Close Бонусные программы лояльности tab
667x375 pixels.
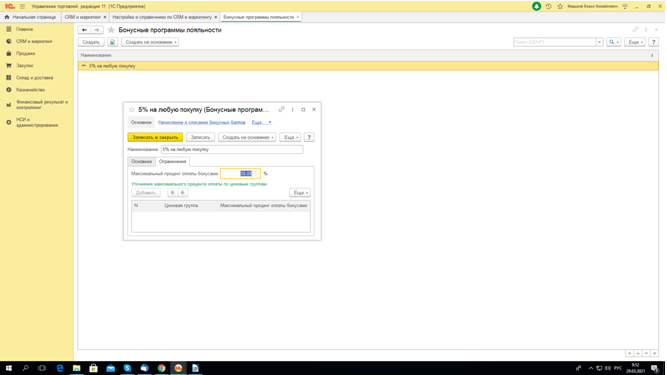coord(298,17)
